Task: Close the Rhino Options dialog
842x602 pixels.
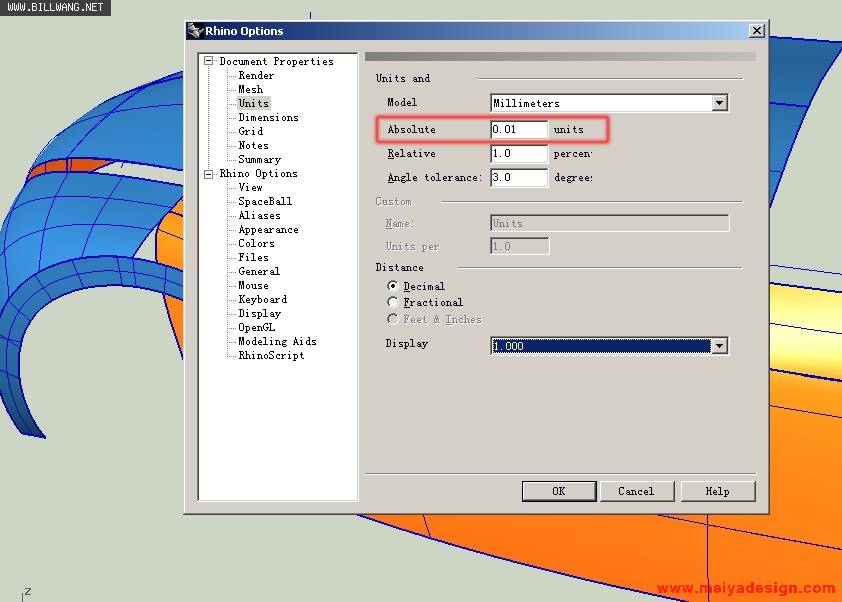Action: [757, 31]
